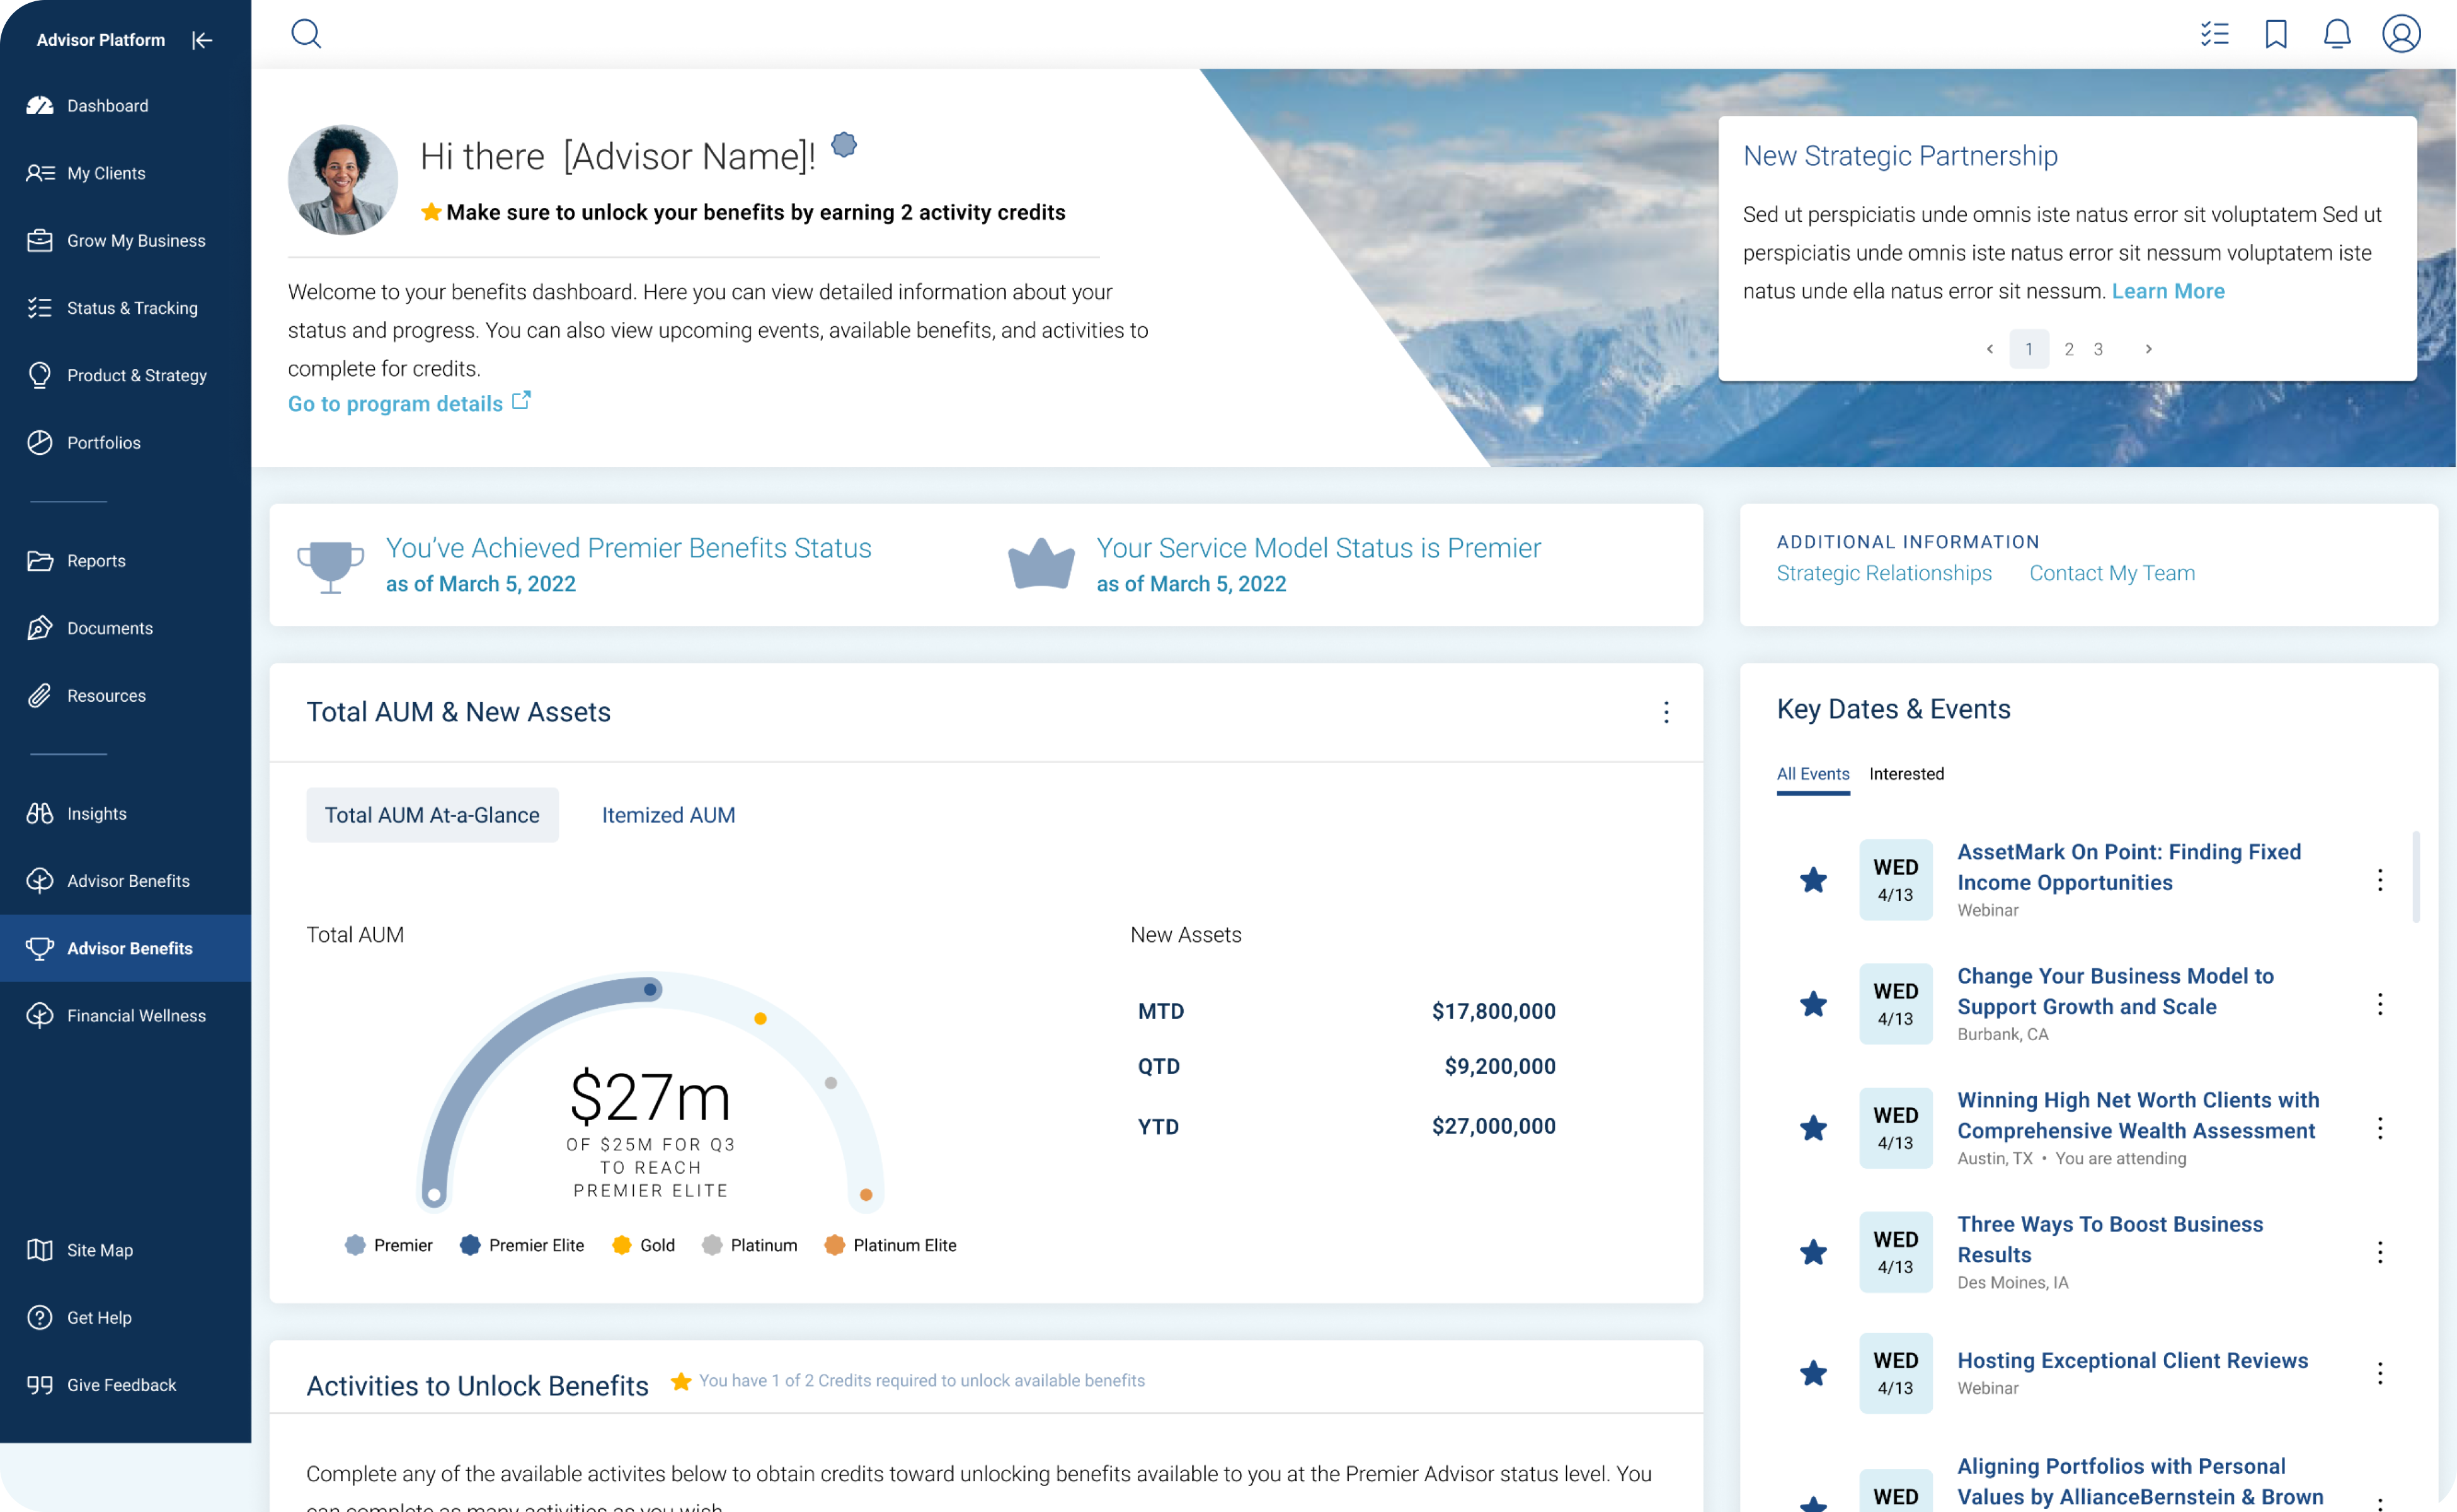The image size is (2457, 1512).
Task: Click the Service Model crown icon
Action: click(x=1041, y=563)
